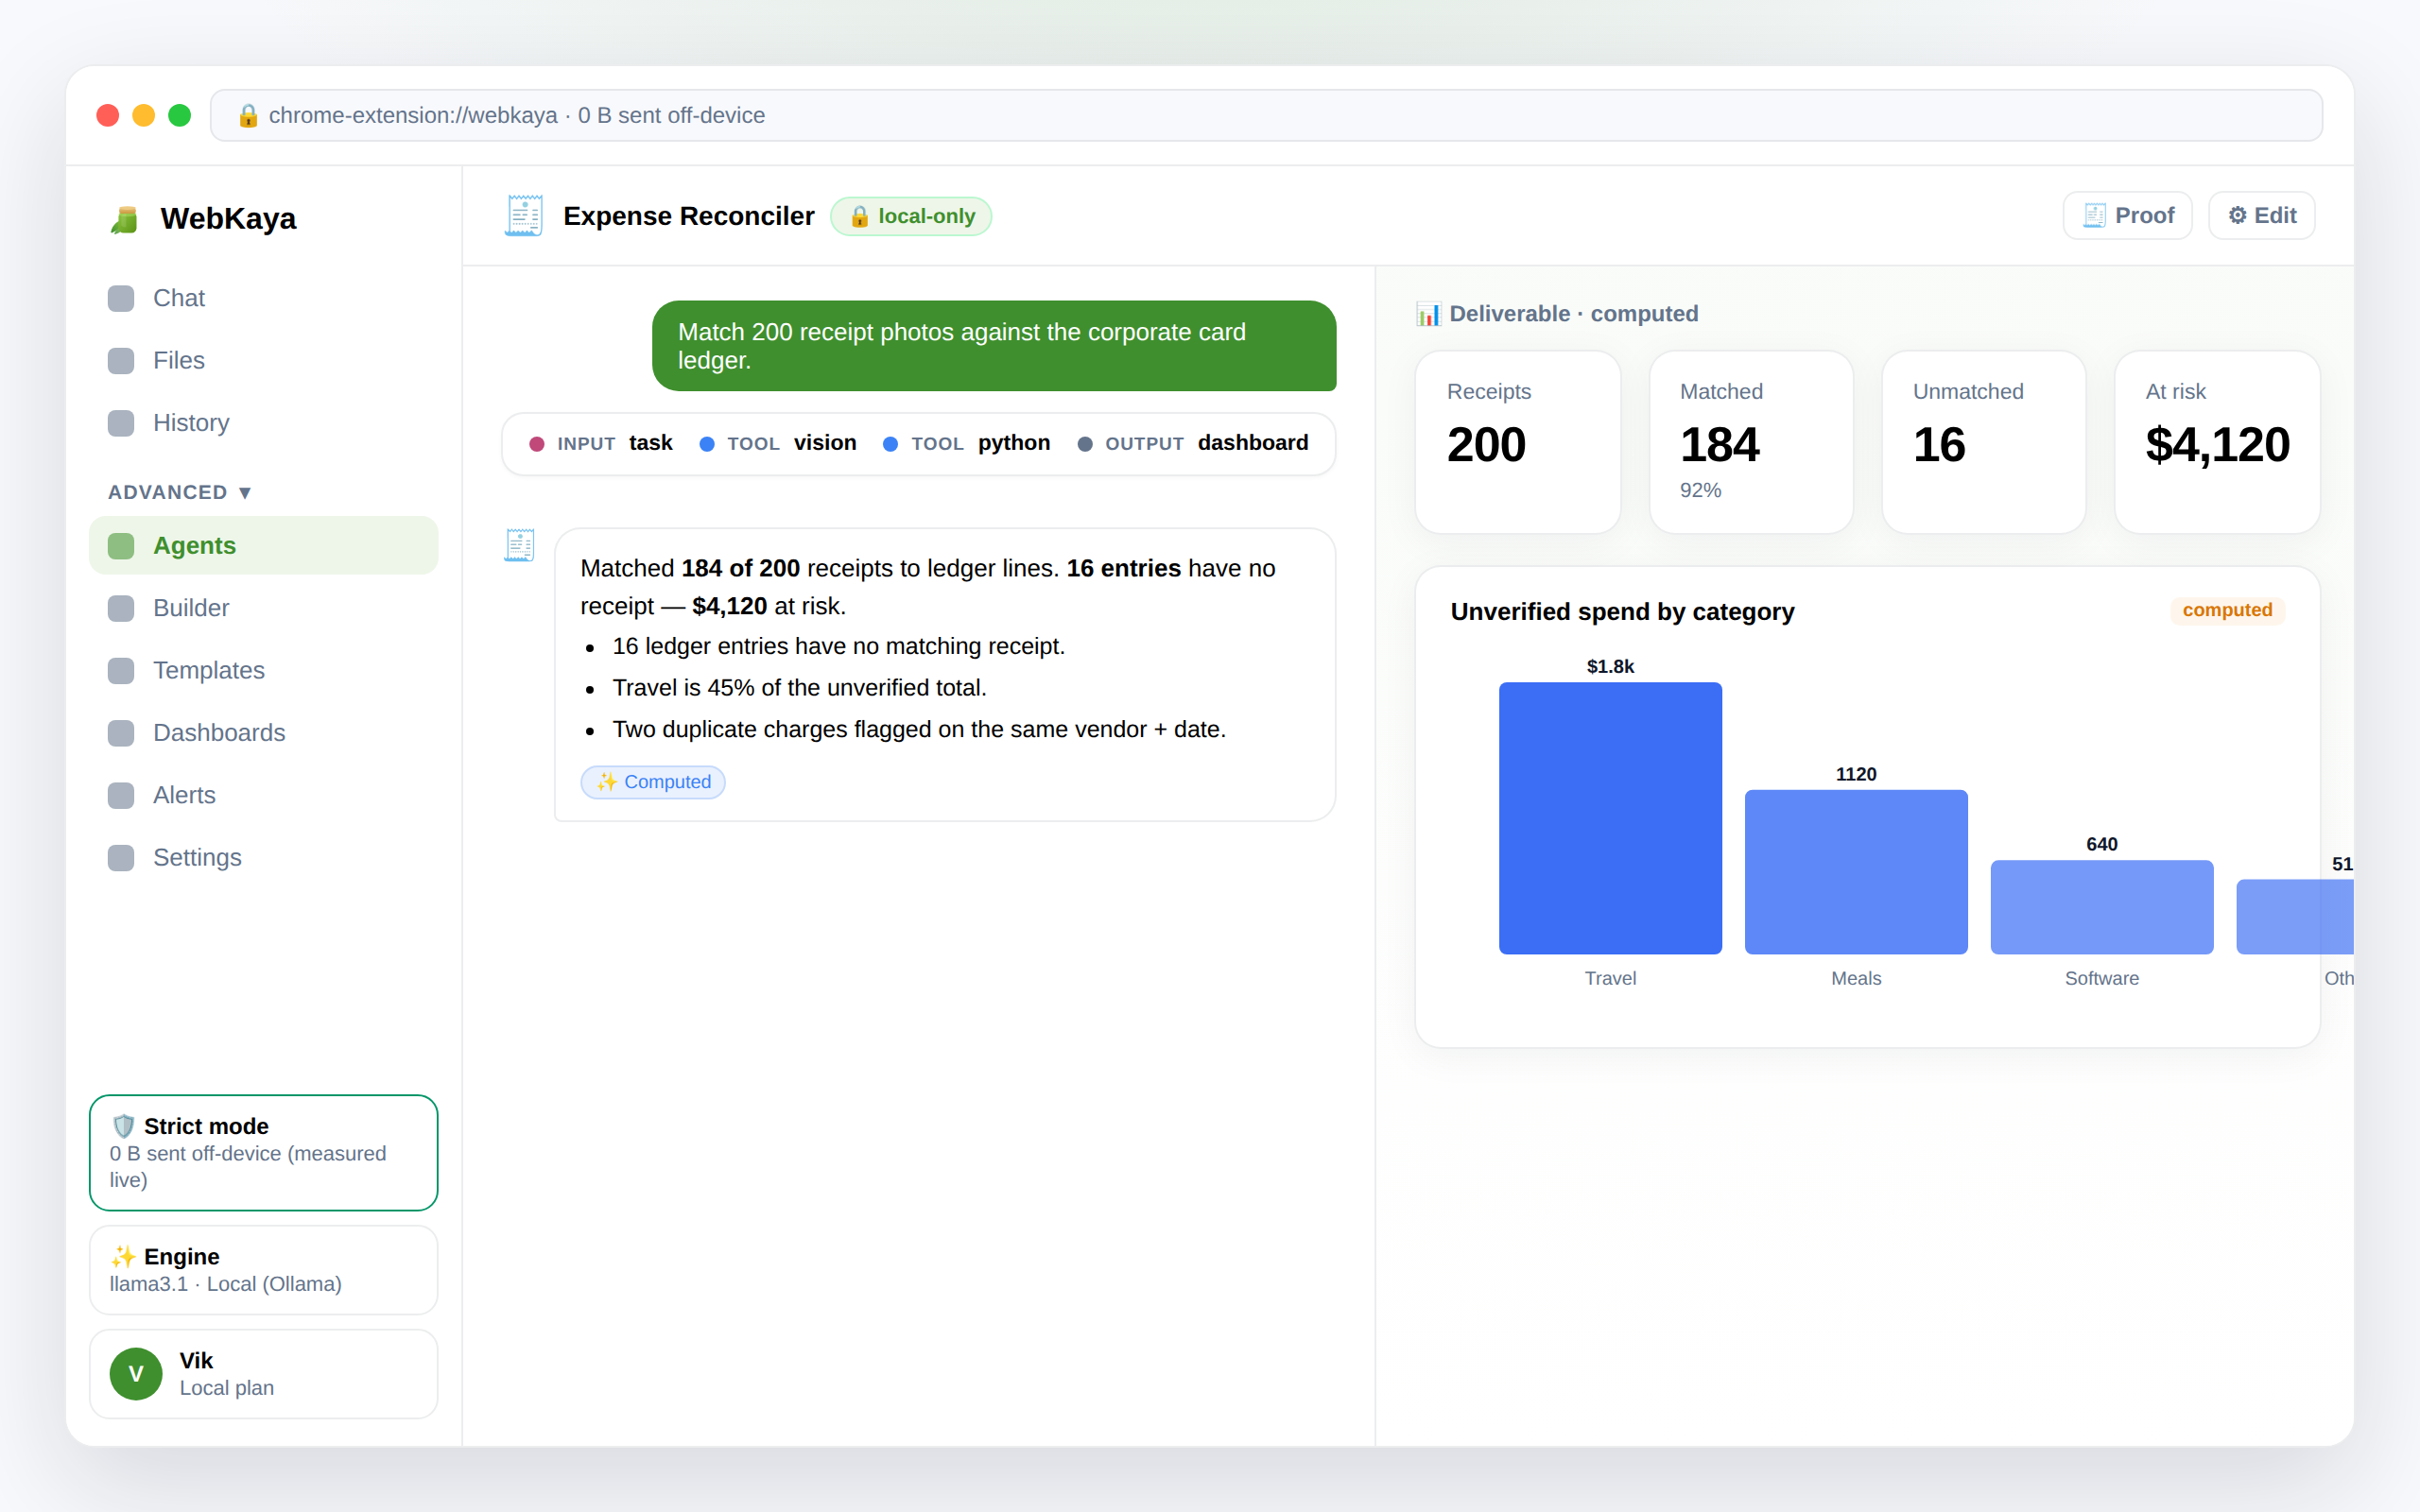Click the browser address bar
The width and height of the screenshot is (2420, 1512).
coord(1266,116)
